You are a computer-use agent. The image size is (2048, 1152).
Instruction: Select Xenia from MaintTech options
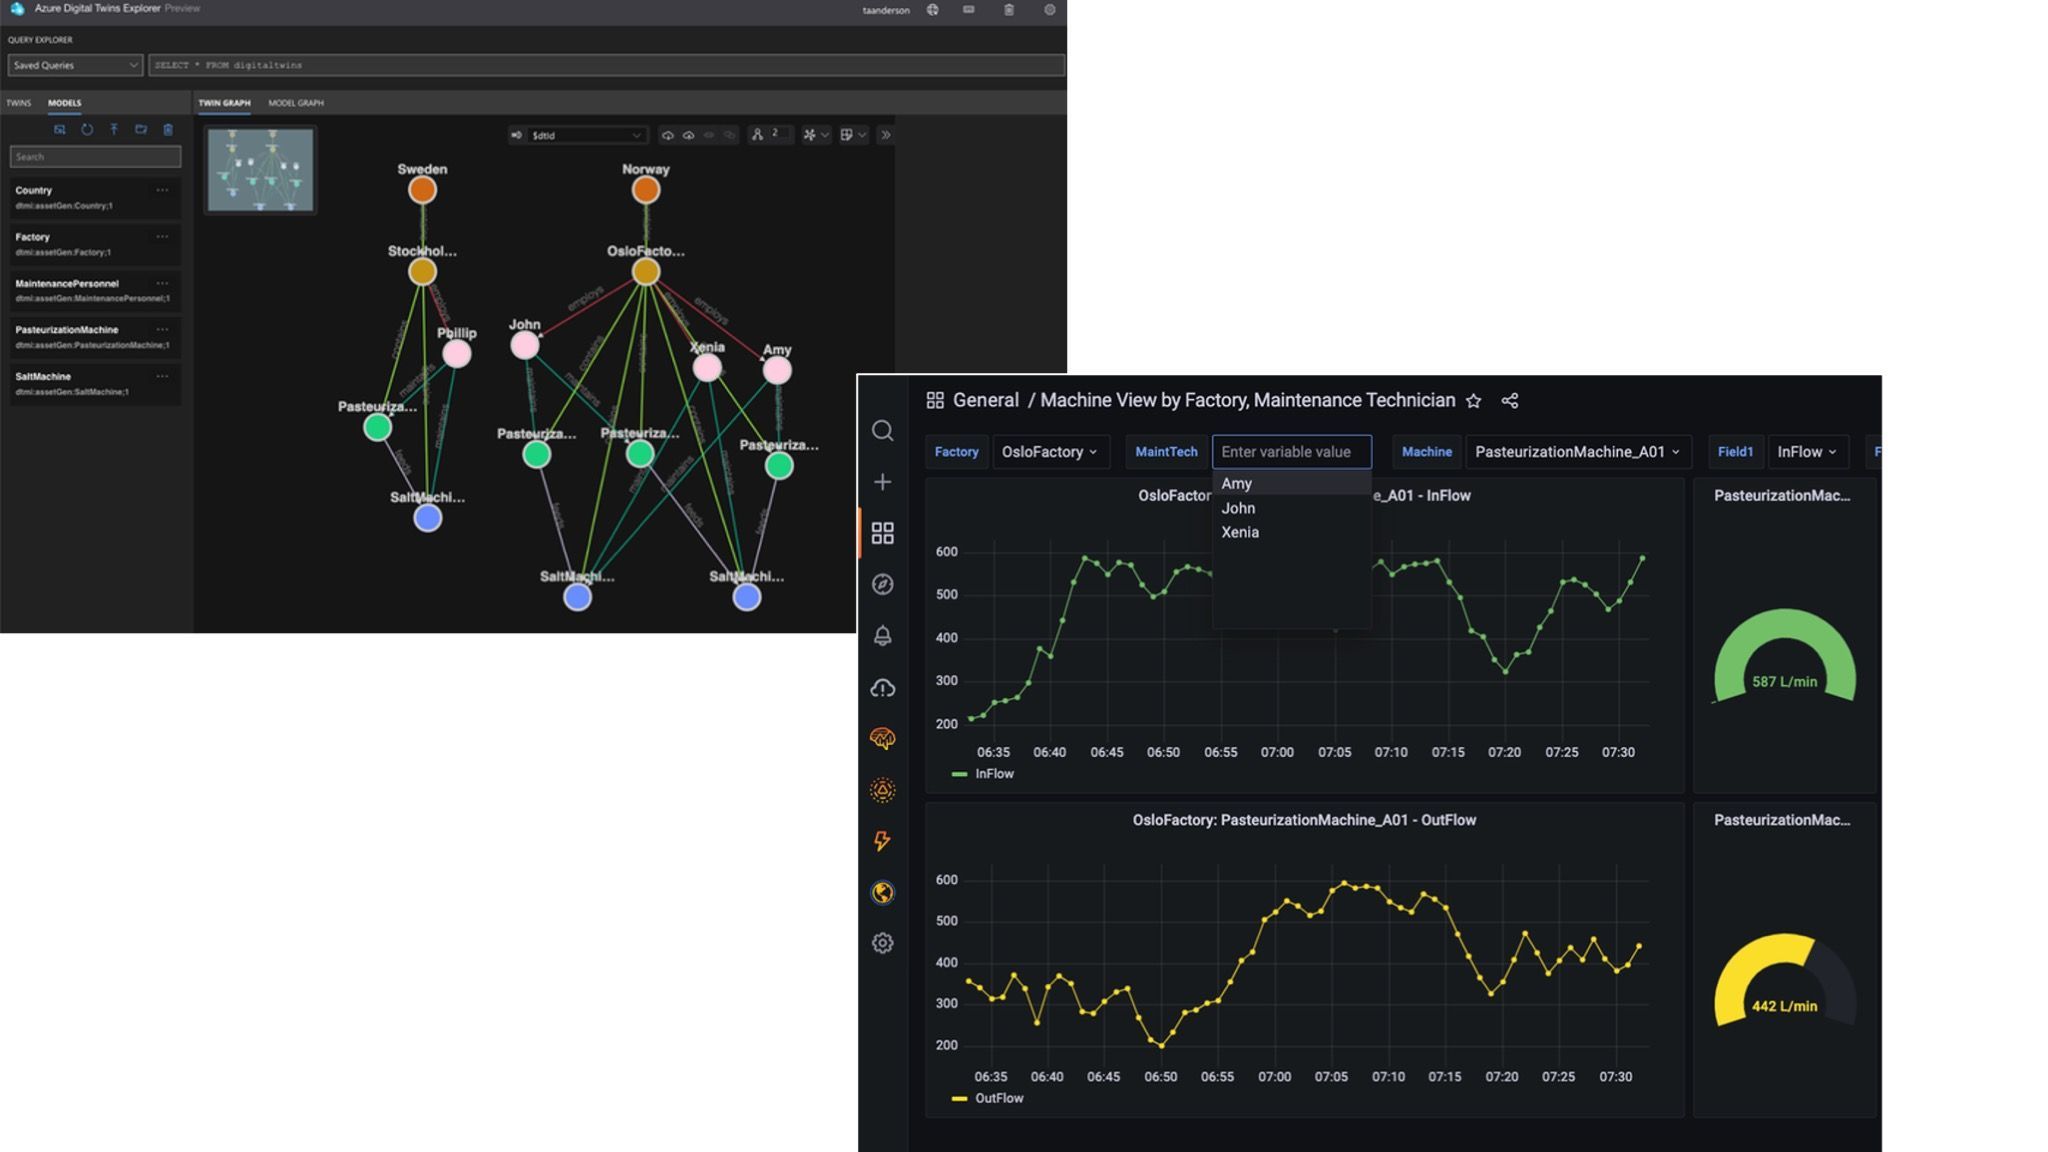tap(1240, 532)
